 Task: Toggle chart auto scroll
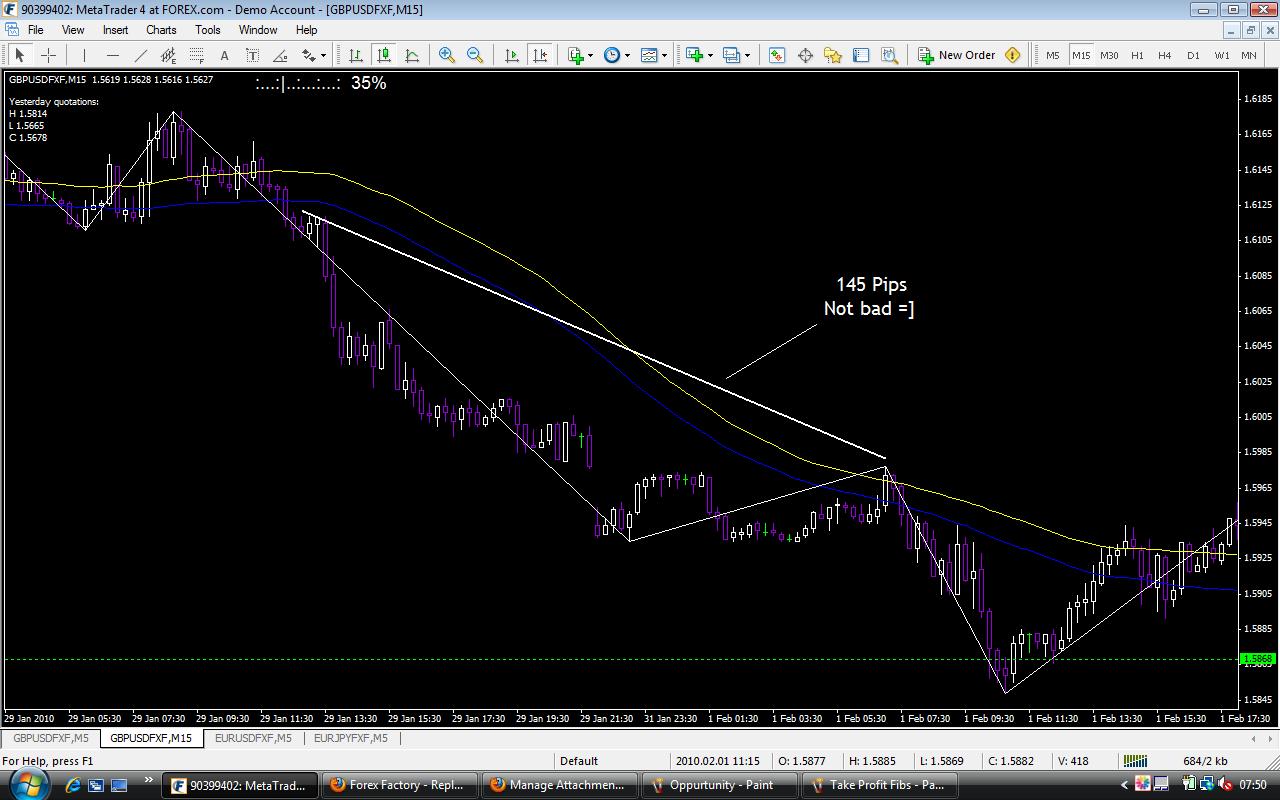(512, 55)
